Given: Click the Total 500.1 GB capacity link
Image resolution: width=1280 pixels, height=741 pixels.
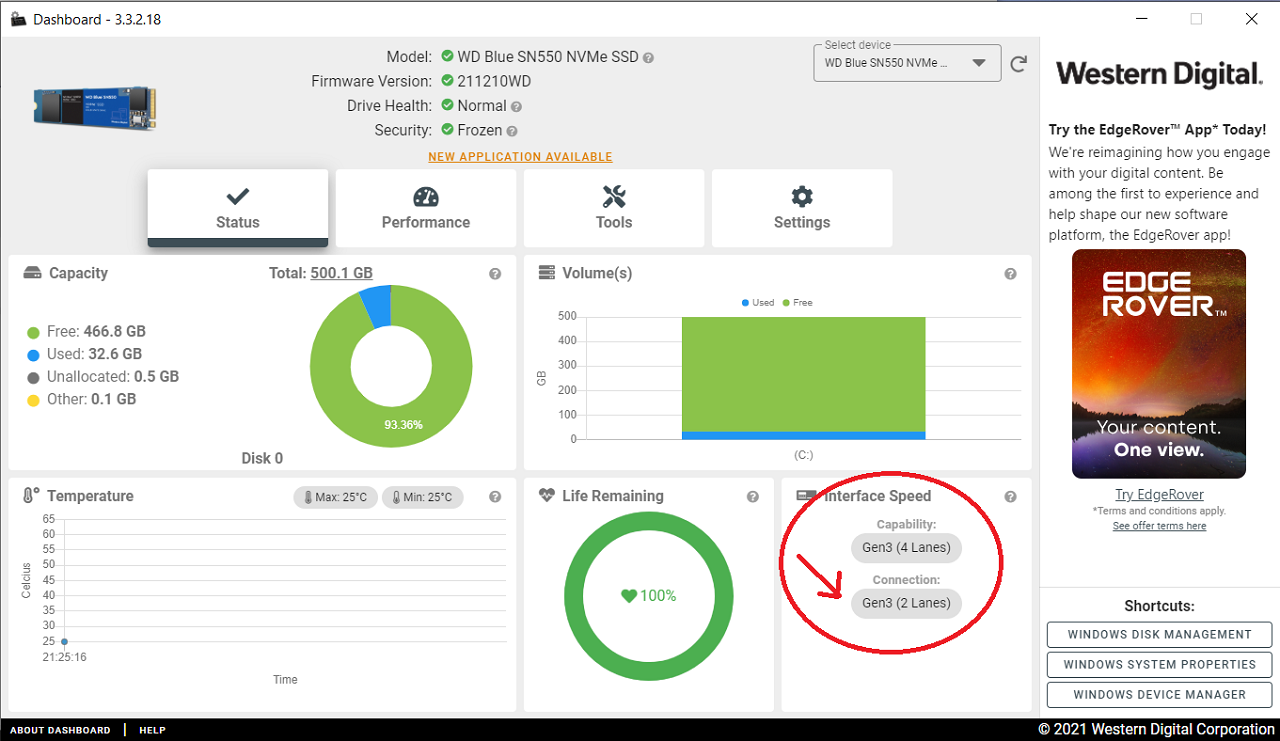Looking at the screenshot, I should pyautogui.click(x=341, y=273).
